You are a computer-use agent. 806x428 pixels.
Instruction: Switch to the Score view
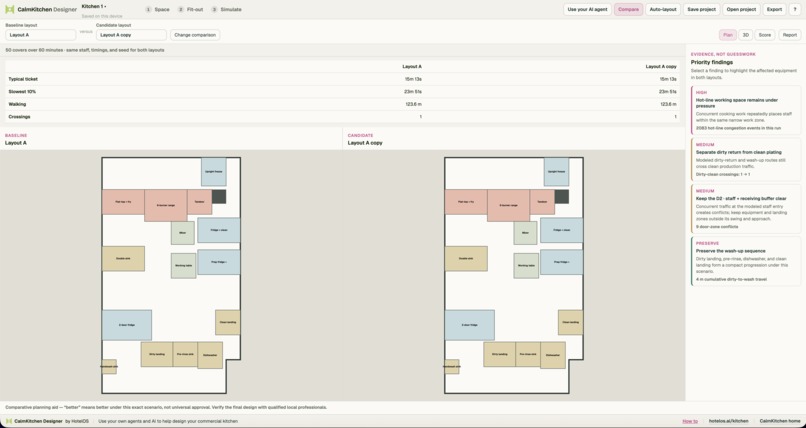pyautogui.click(x=765, y=35)
